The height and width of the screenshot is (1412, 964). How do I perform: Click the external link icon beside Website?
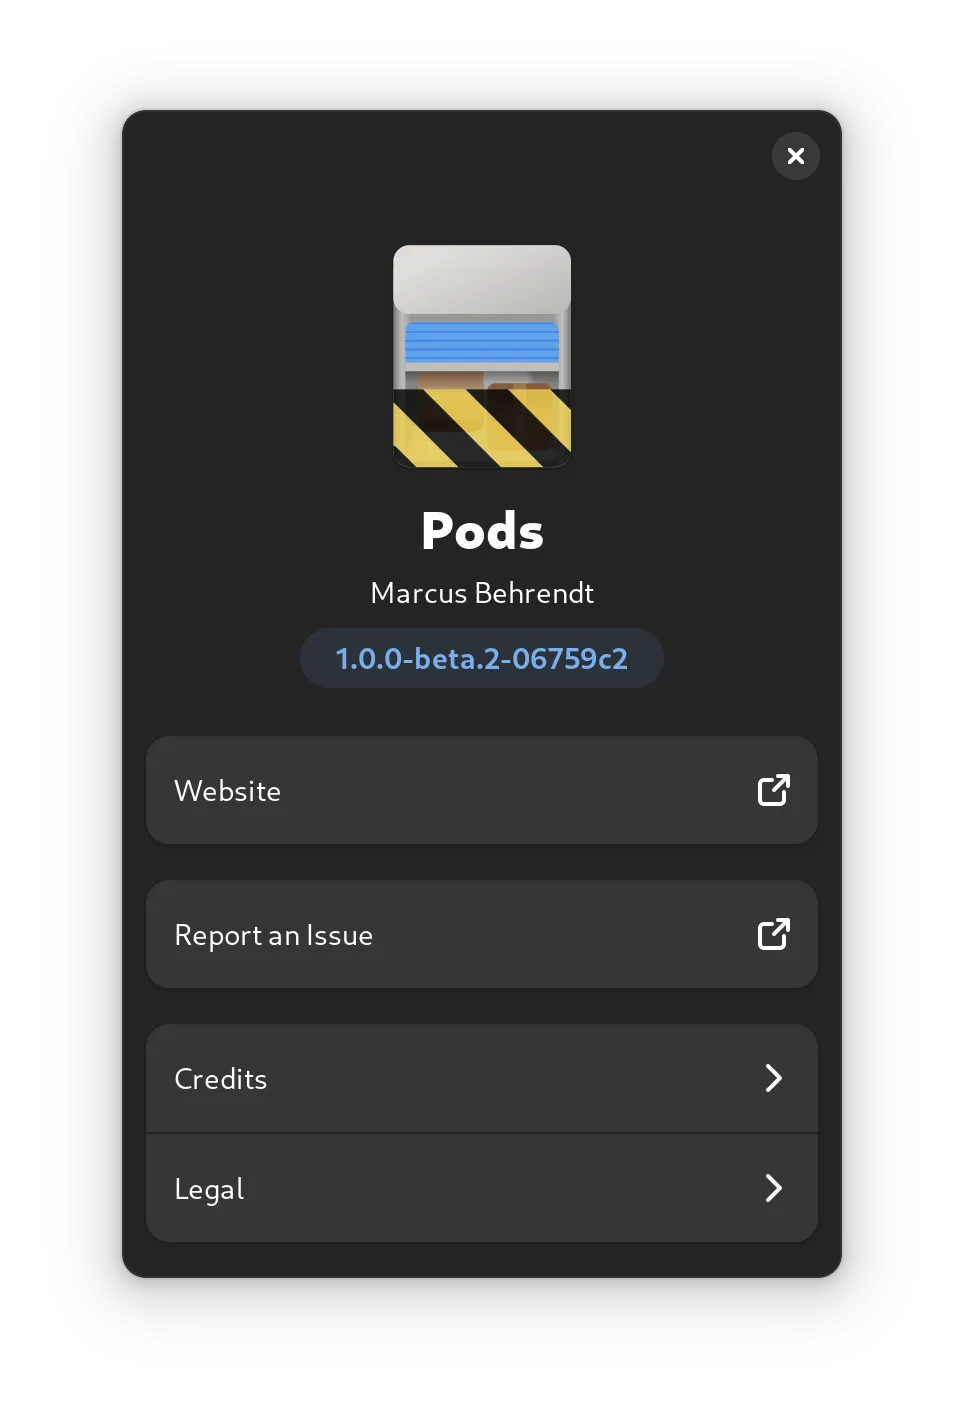773,790
